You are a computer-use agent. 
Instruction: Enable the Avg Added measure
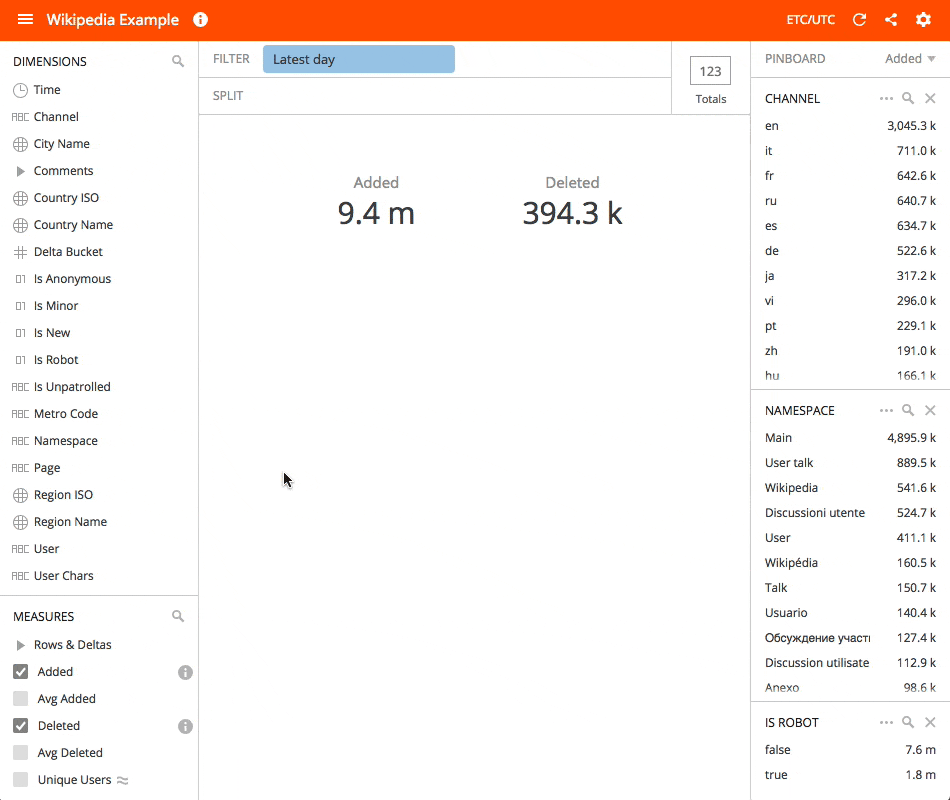click(21, 699)
